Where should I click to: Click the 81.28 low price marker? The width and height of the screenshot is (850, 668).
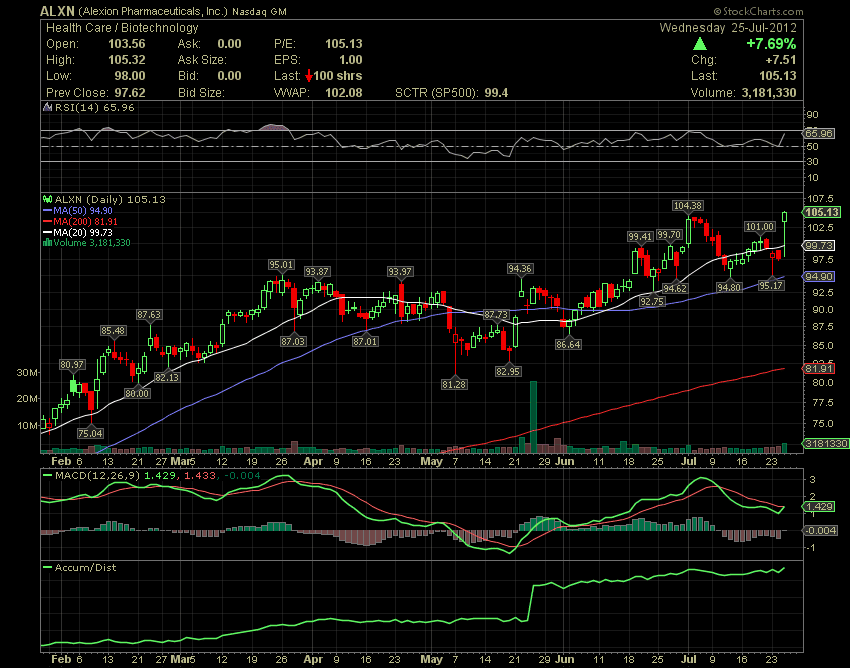point(454,384)
